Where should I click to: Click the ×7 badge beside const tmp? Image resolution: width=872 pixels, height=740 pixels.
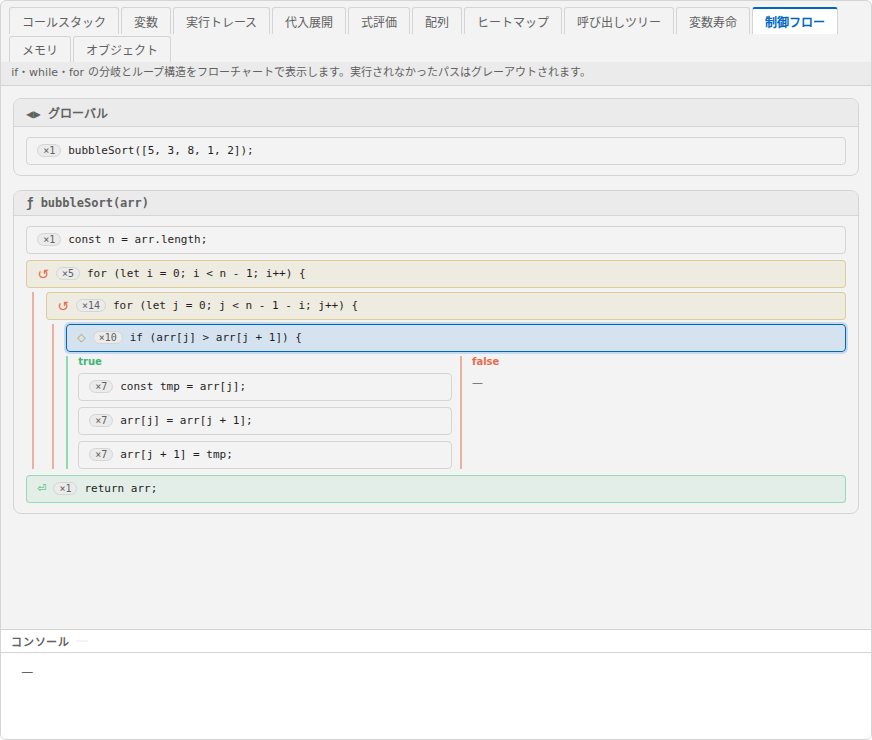coord(101,386)
